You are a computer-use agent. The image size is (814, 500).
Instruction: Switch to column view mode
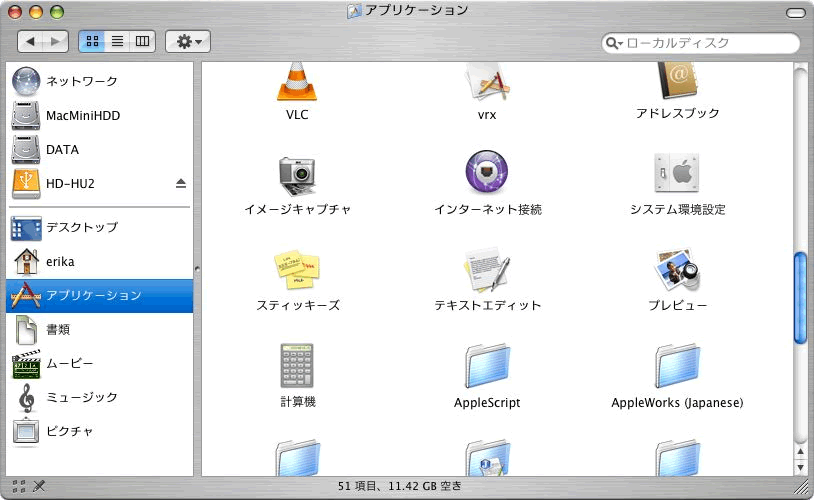(x=142, y=42)
